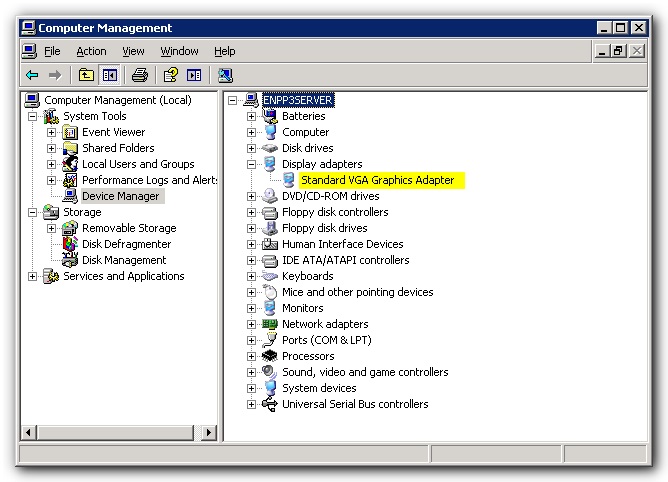Click Universal Serial Bus controllers icon
The image size is (668, 482).
click(x=269, y=404)
